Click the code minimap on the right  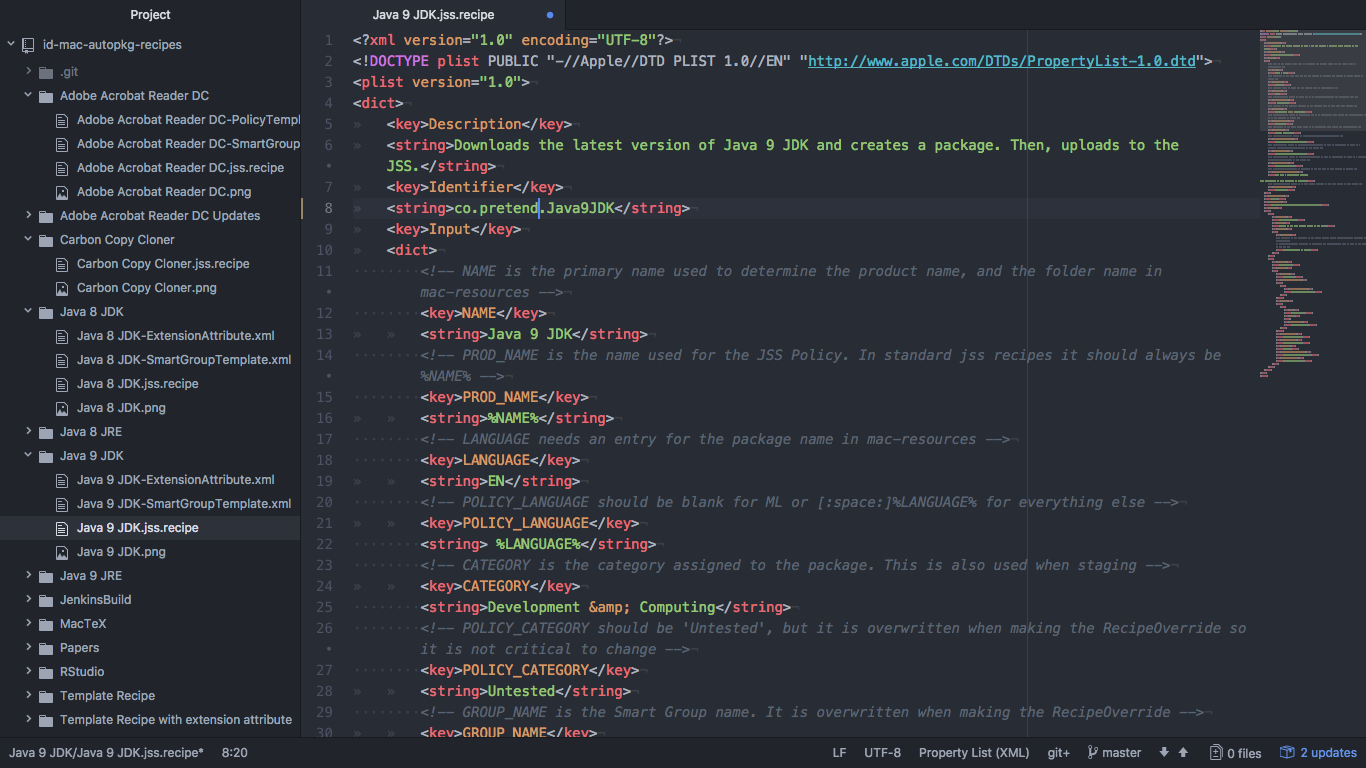pyautogui.click(x=1311, y=203)
